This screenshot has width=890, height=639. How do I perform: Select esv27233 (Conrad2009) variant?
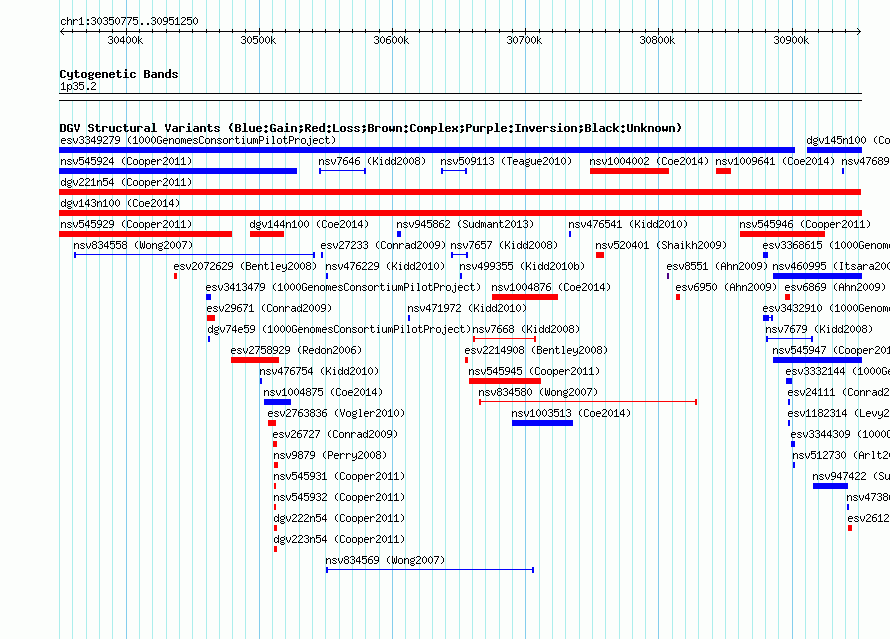(x=383, y=245)
